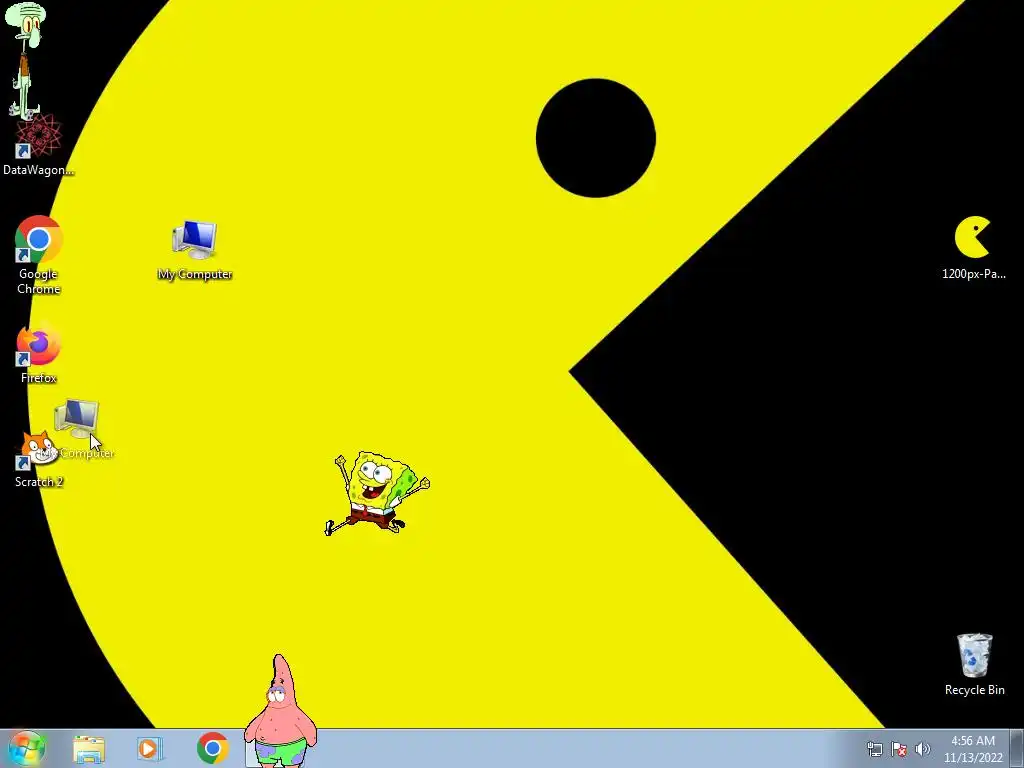The width and height of the screenshot is (1024, 768).
Task: Open the network status tray icon
Action: click(x=874, y=749)
